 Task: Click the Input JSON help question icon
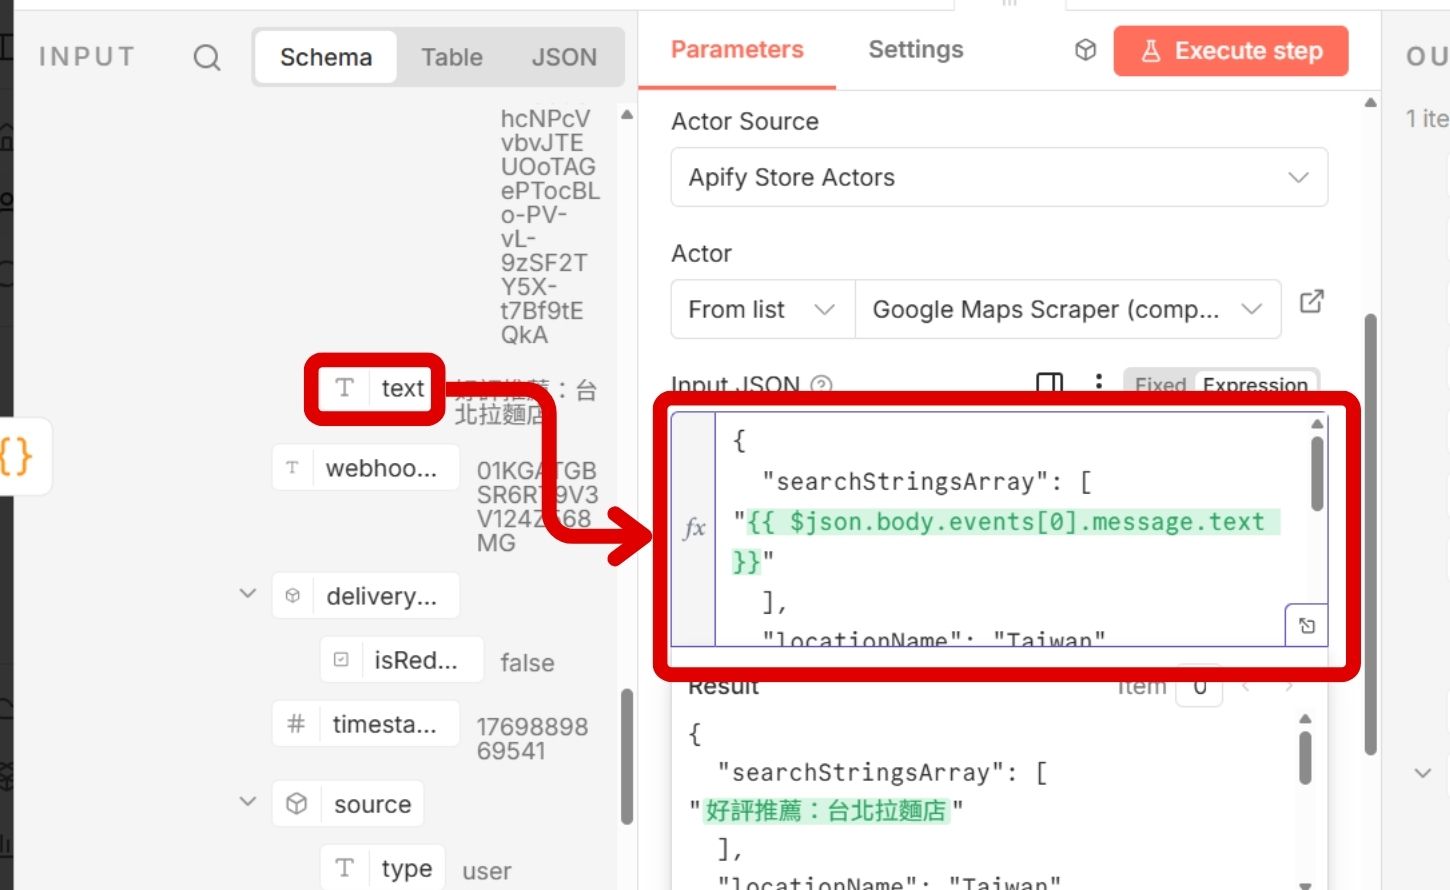pyautogui.click(x=821, y=385)
